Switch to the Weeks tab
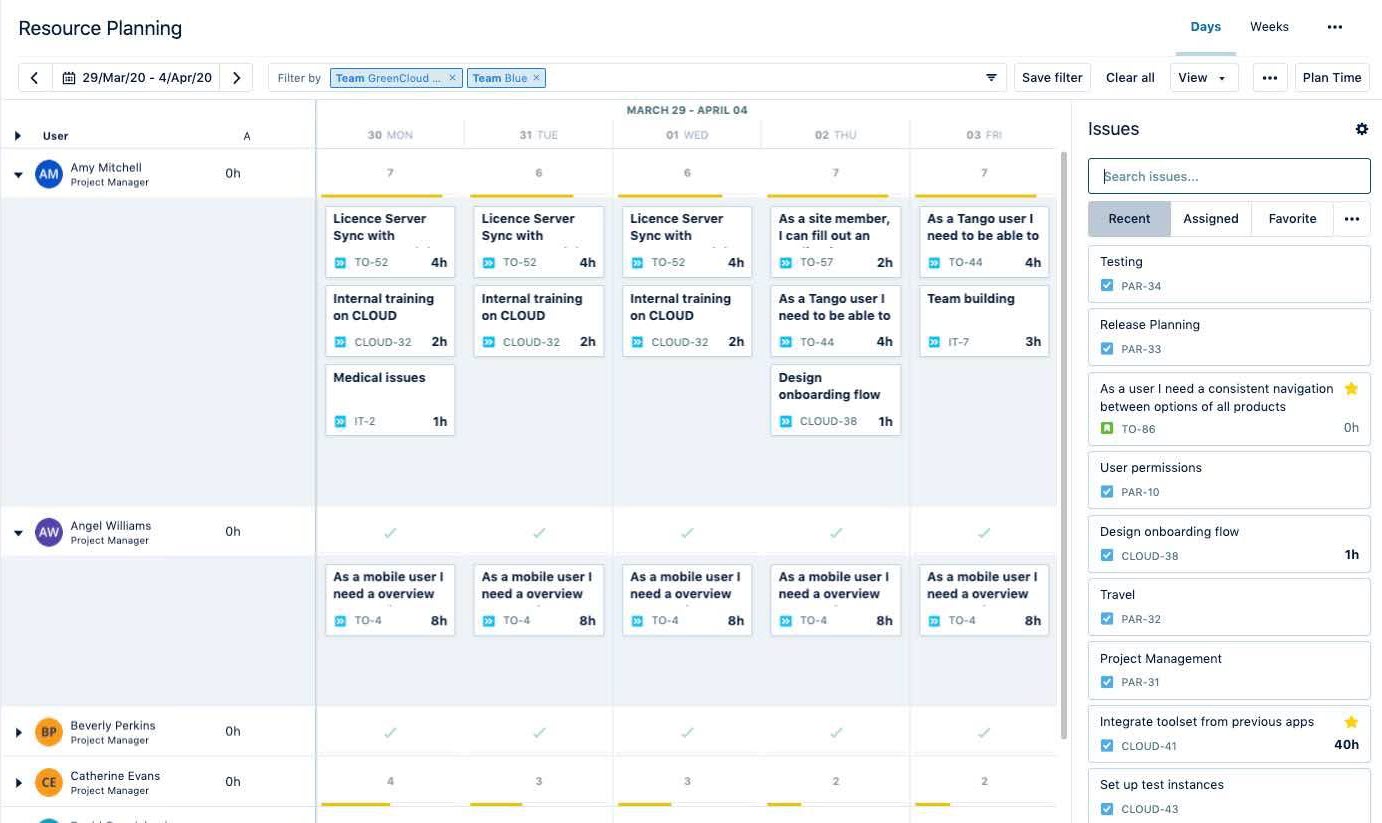 point(1269,26)
